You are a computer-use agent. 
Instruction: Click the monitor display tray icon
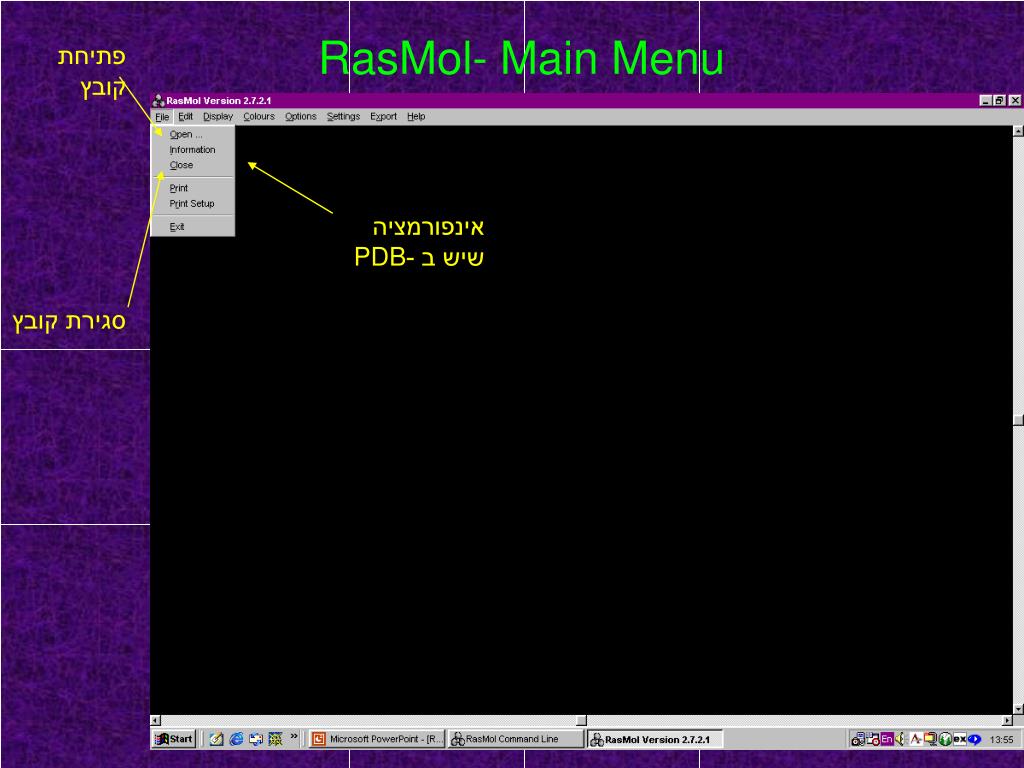pyautogui.click(x=930, y=739)
